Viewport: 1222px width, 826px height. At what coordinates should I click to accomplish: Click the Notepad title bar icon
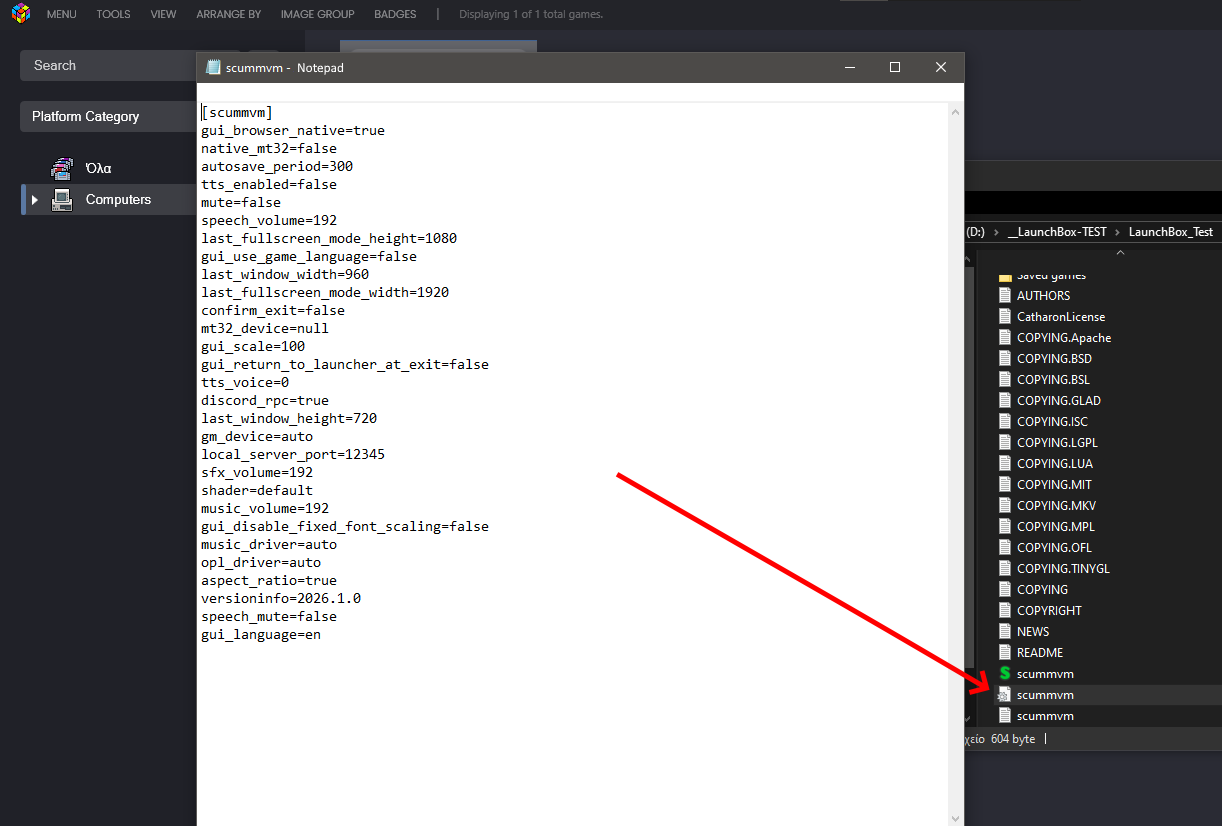pos(213,67)
